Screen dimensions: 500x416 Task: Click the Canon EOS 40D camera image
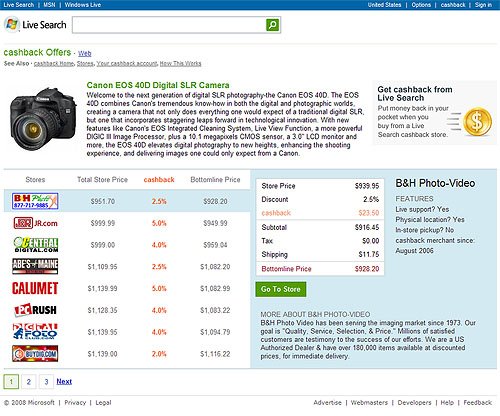pos(43,119)
